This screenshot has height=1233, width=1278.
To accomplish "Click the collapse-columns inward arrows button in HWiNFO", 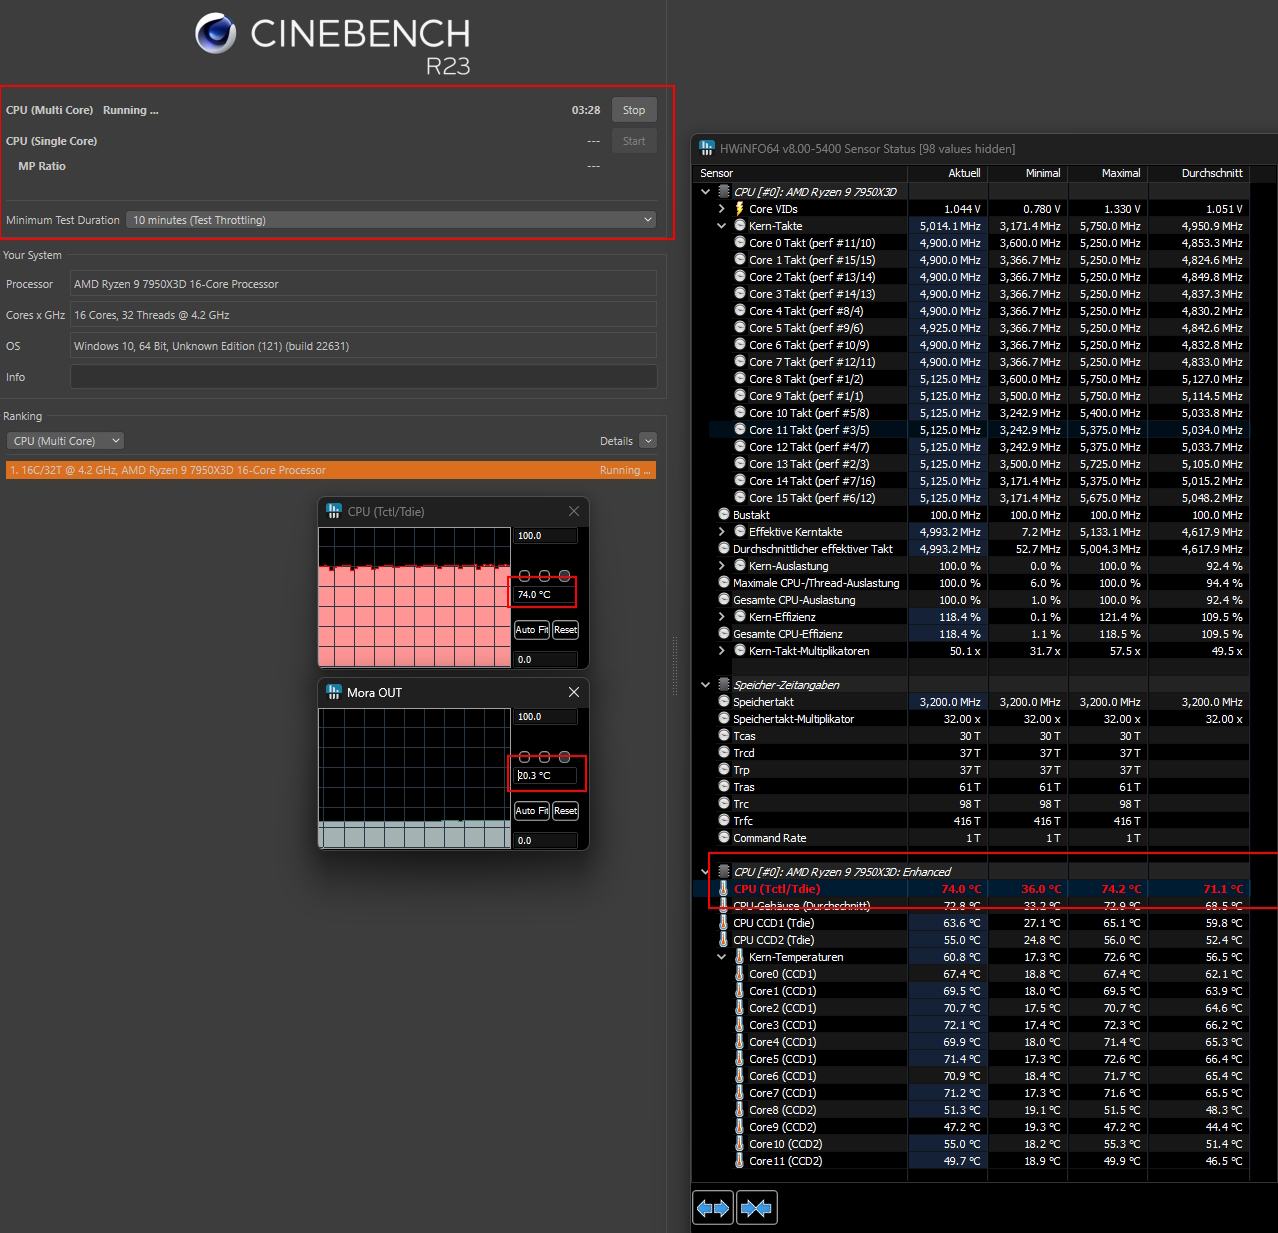I will [x=757, y=1208].
